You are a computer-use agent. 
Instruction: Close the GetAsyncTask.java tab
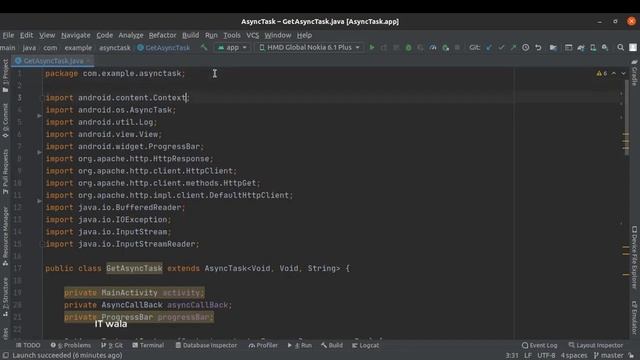click(x=89, y=61)
